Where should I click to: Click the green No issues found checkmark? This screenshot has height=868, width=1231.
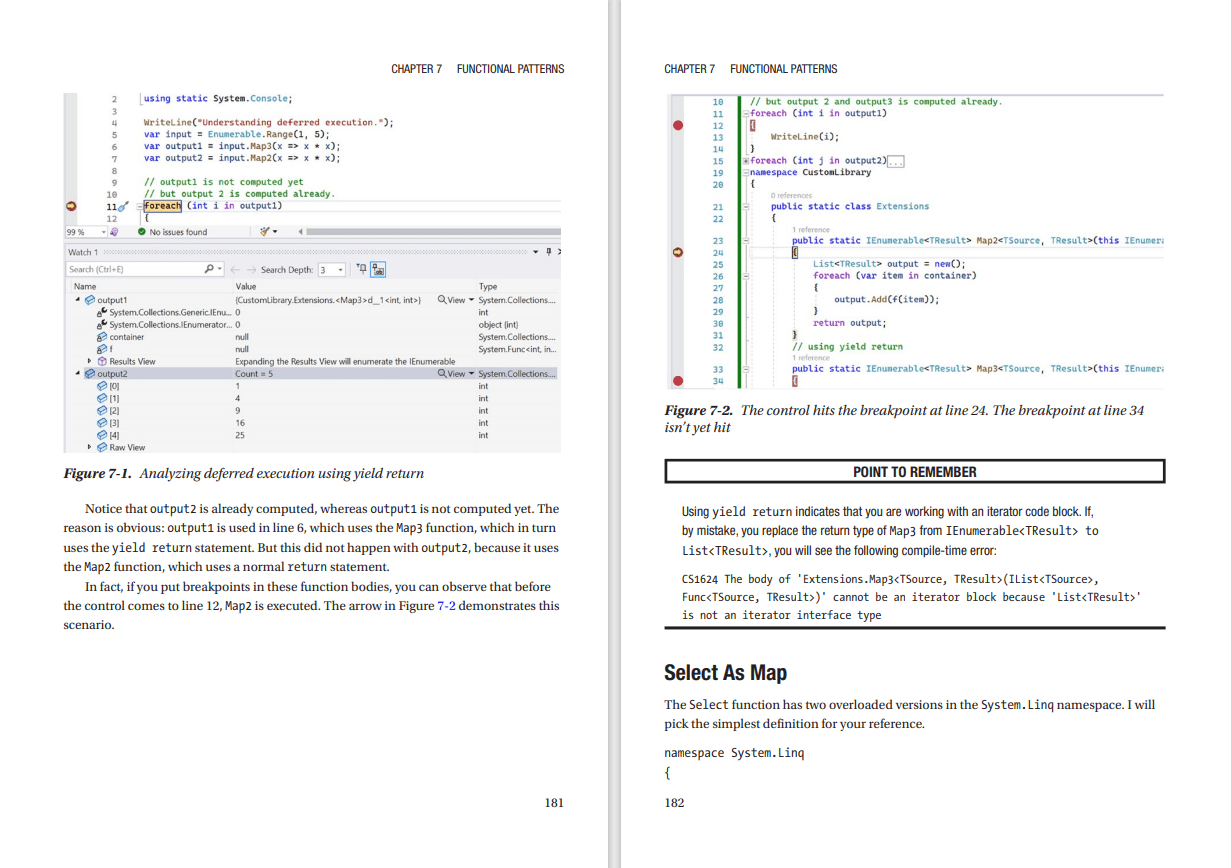(x=142, y=232)
